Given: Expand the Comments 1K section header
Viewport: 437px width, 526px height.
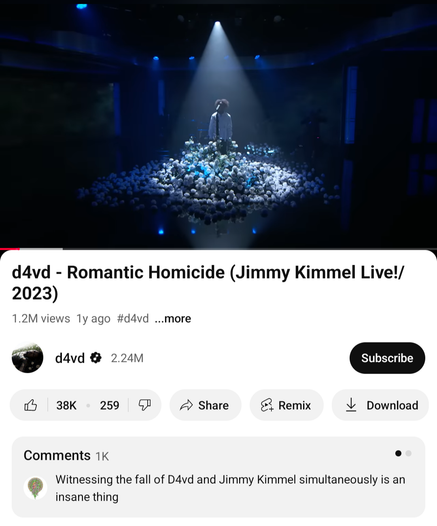Looking at the screenshot, I should click(x=66, y=456).
